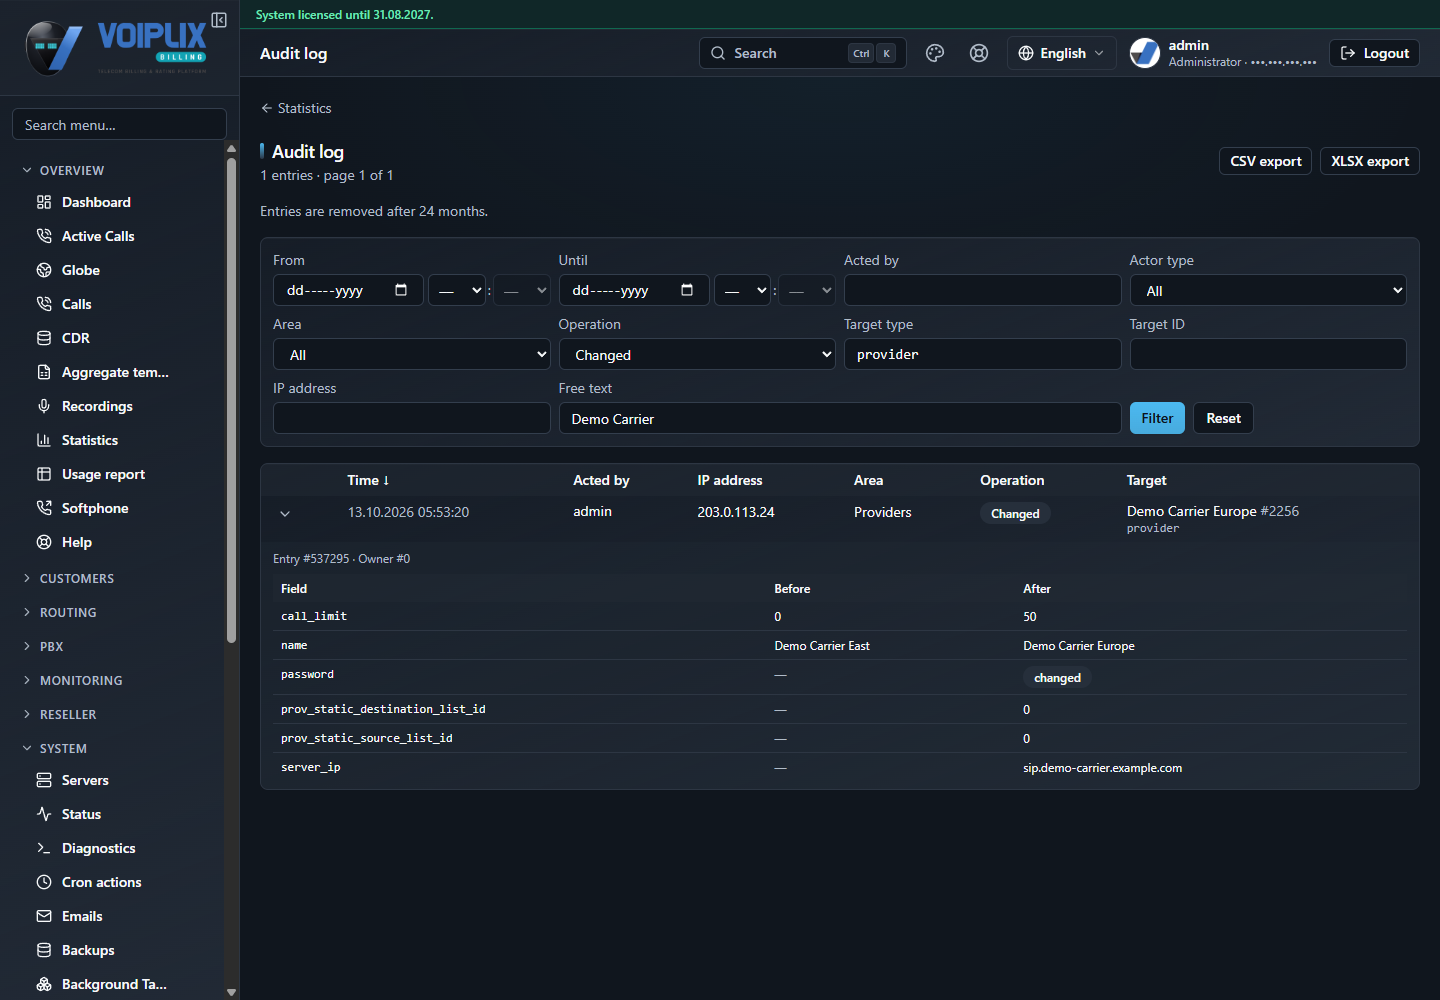Open Dashboard from the sidebar

pos(96,202)
